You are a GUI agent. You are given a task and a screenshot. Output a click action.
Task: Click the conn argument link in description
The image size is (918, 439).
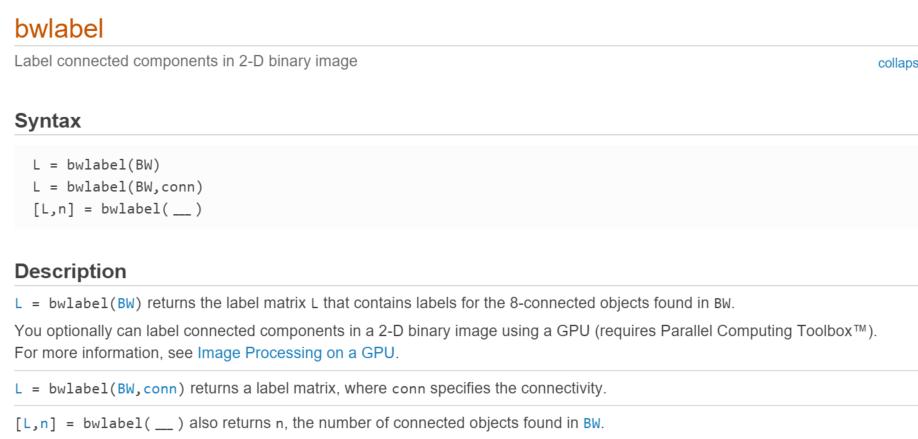[160, 389]
